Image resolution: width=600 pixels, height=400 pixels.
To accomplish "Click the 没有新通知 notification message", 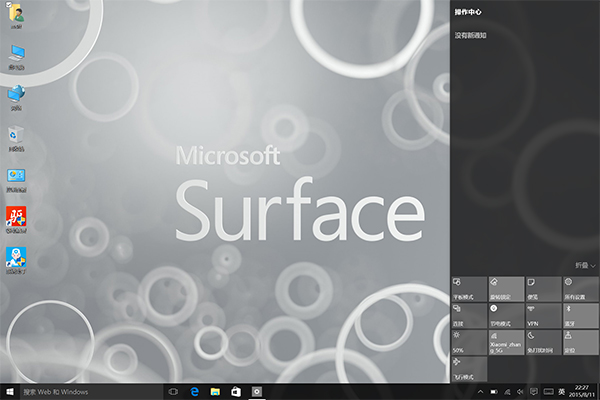I will click(x=470, y=35).
